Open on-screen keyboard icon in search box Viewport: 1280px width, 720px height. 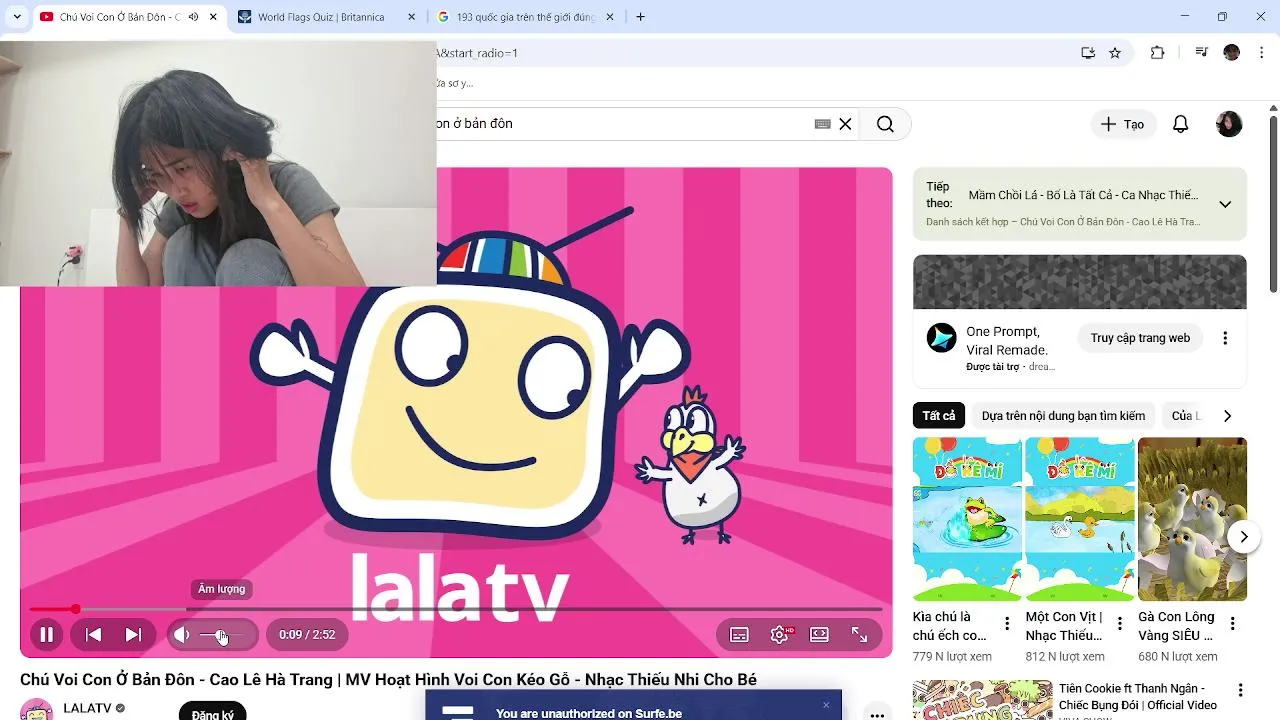[823, 124]
